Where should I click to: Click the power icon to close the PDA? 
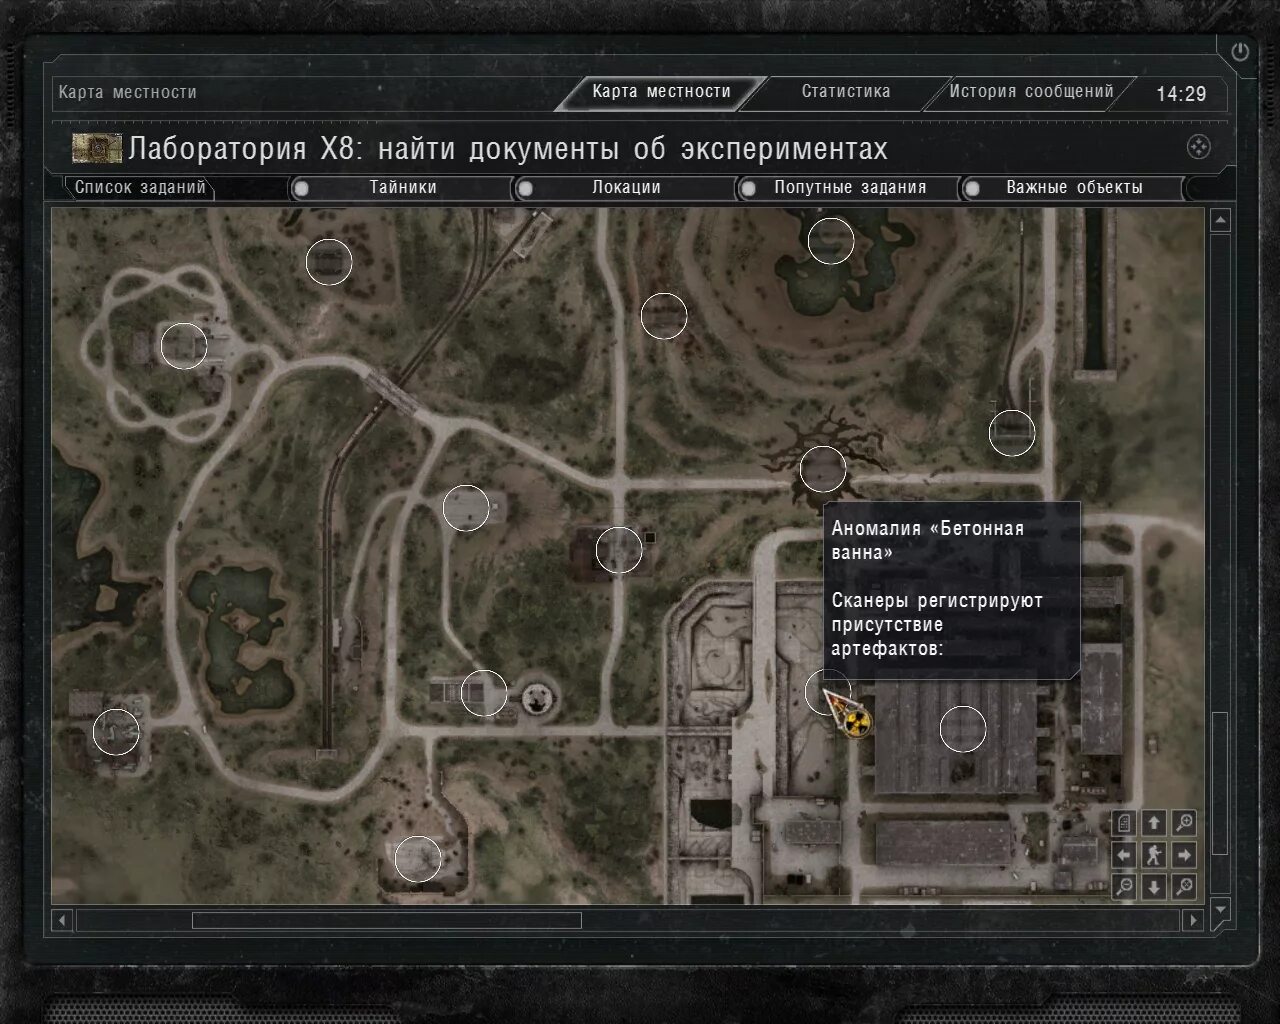[1240, 52]
